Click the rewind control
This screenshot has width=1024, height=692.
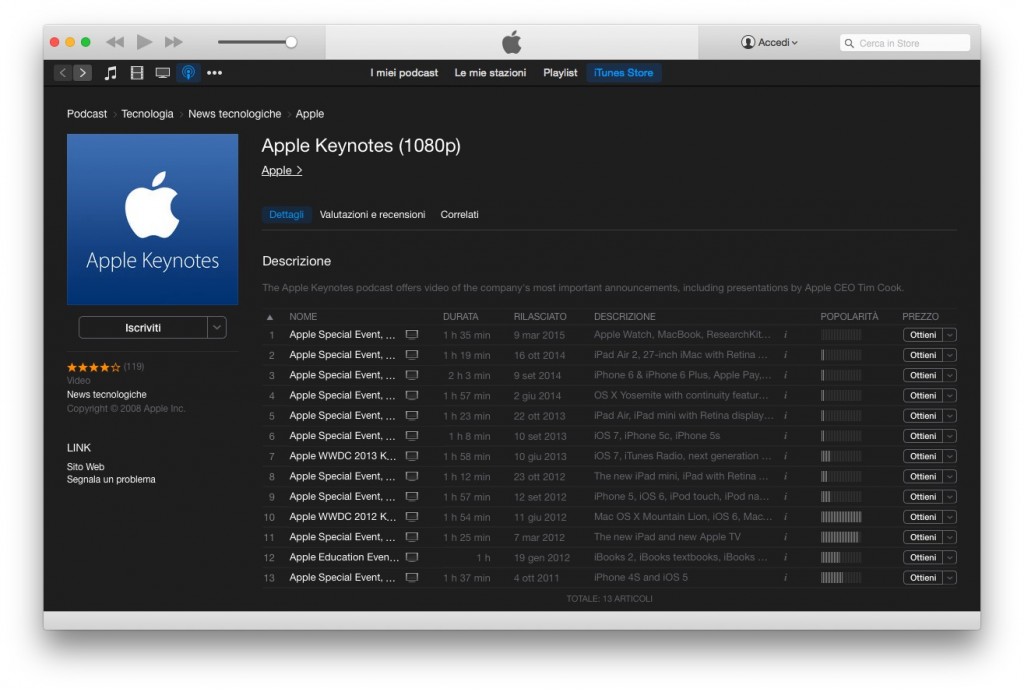click(x=114, y=42)
